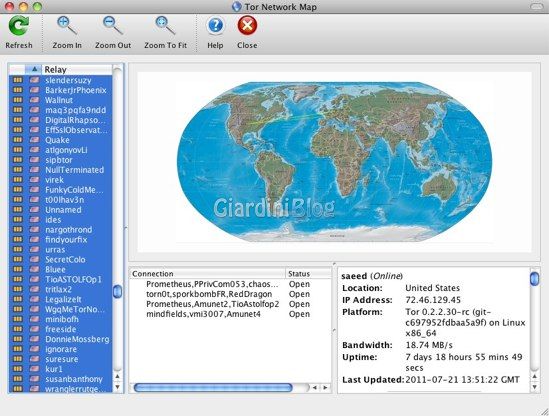The height and width of the screenshot is (416, 549).
Task: Click the flag icon next to slendersuzy
Action: coord(34,80)
